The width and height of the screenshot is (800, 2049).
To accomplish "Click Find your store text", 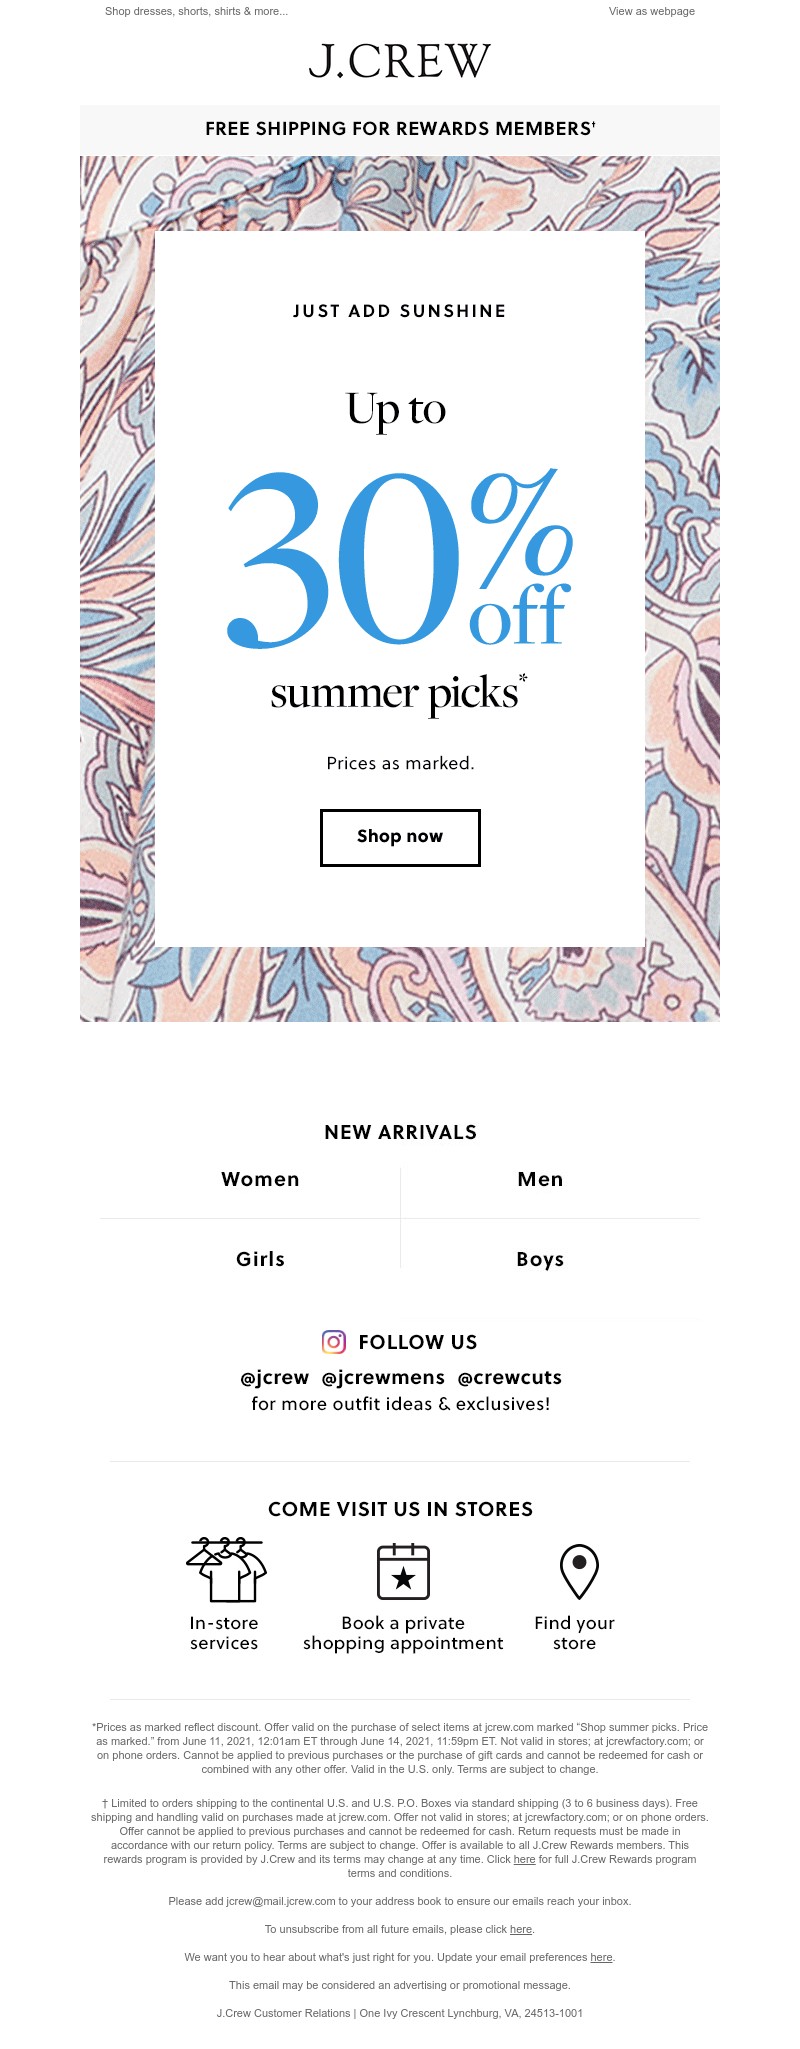I will 574,1633.
